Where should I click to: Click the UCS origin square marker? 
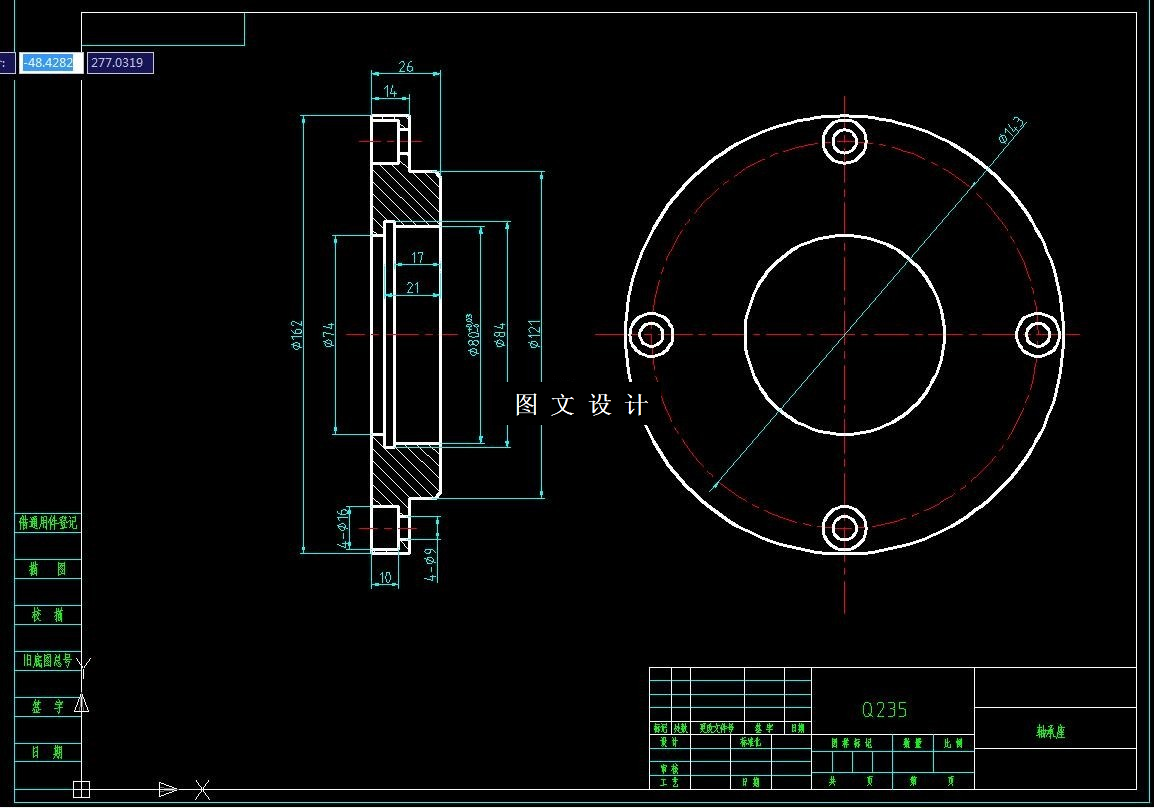click(x=82, y=790)
